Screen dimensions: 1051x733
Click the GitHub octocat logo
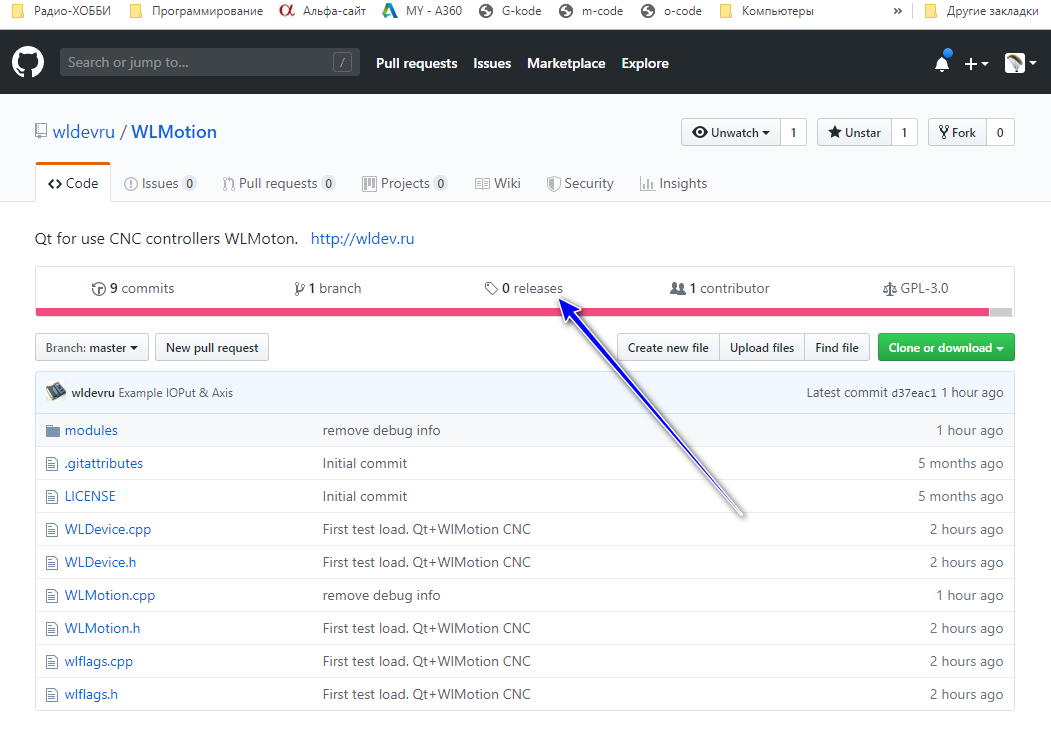[28, 62]
